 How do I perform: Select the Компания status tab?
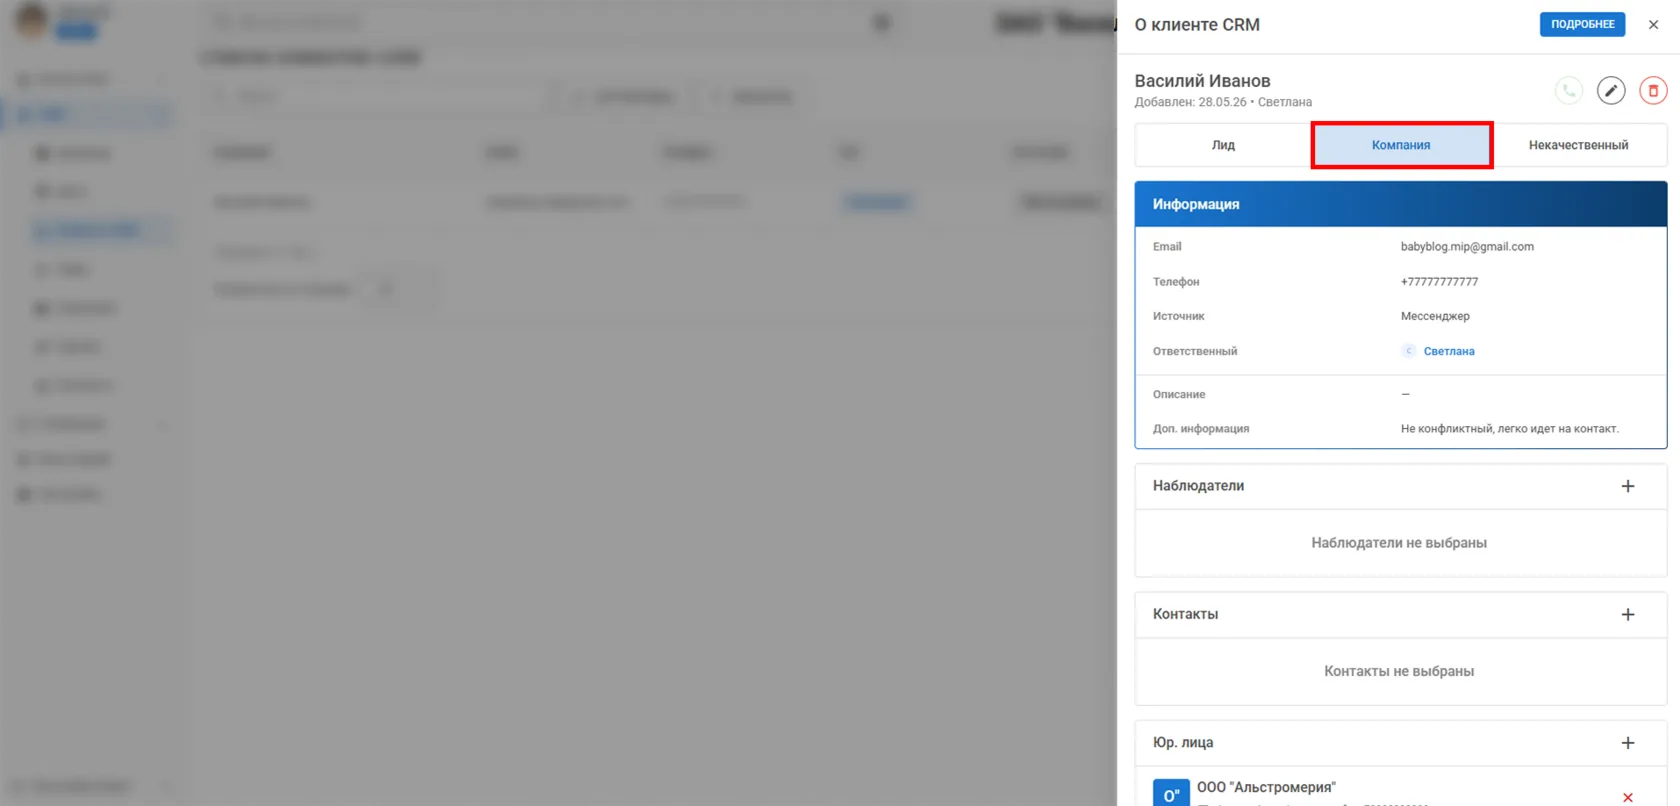(x=1401, y=145)
